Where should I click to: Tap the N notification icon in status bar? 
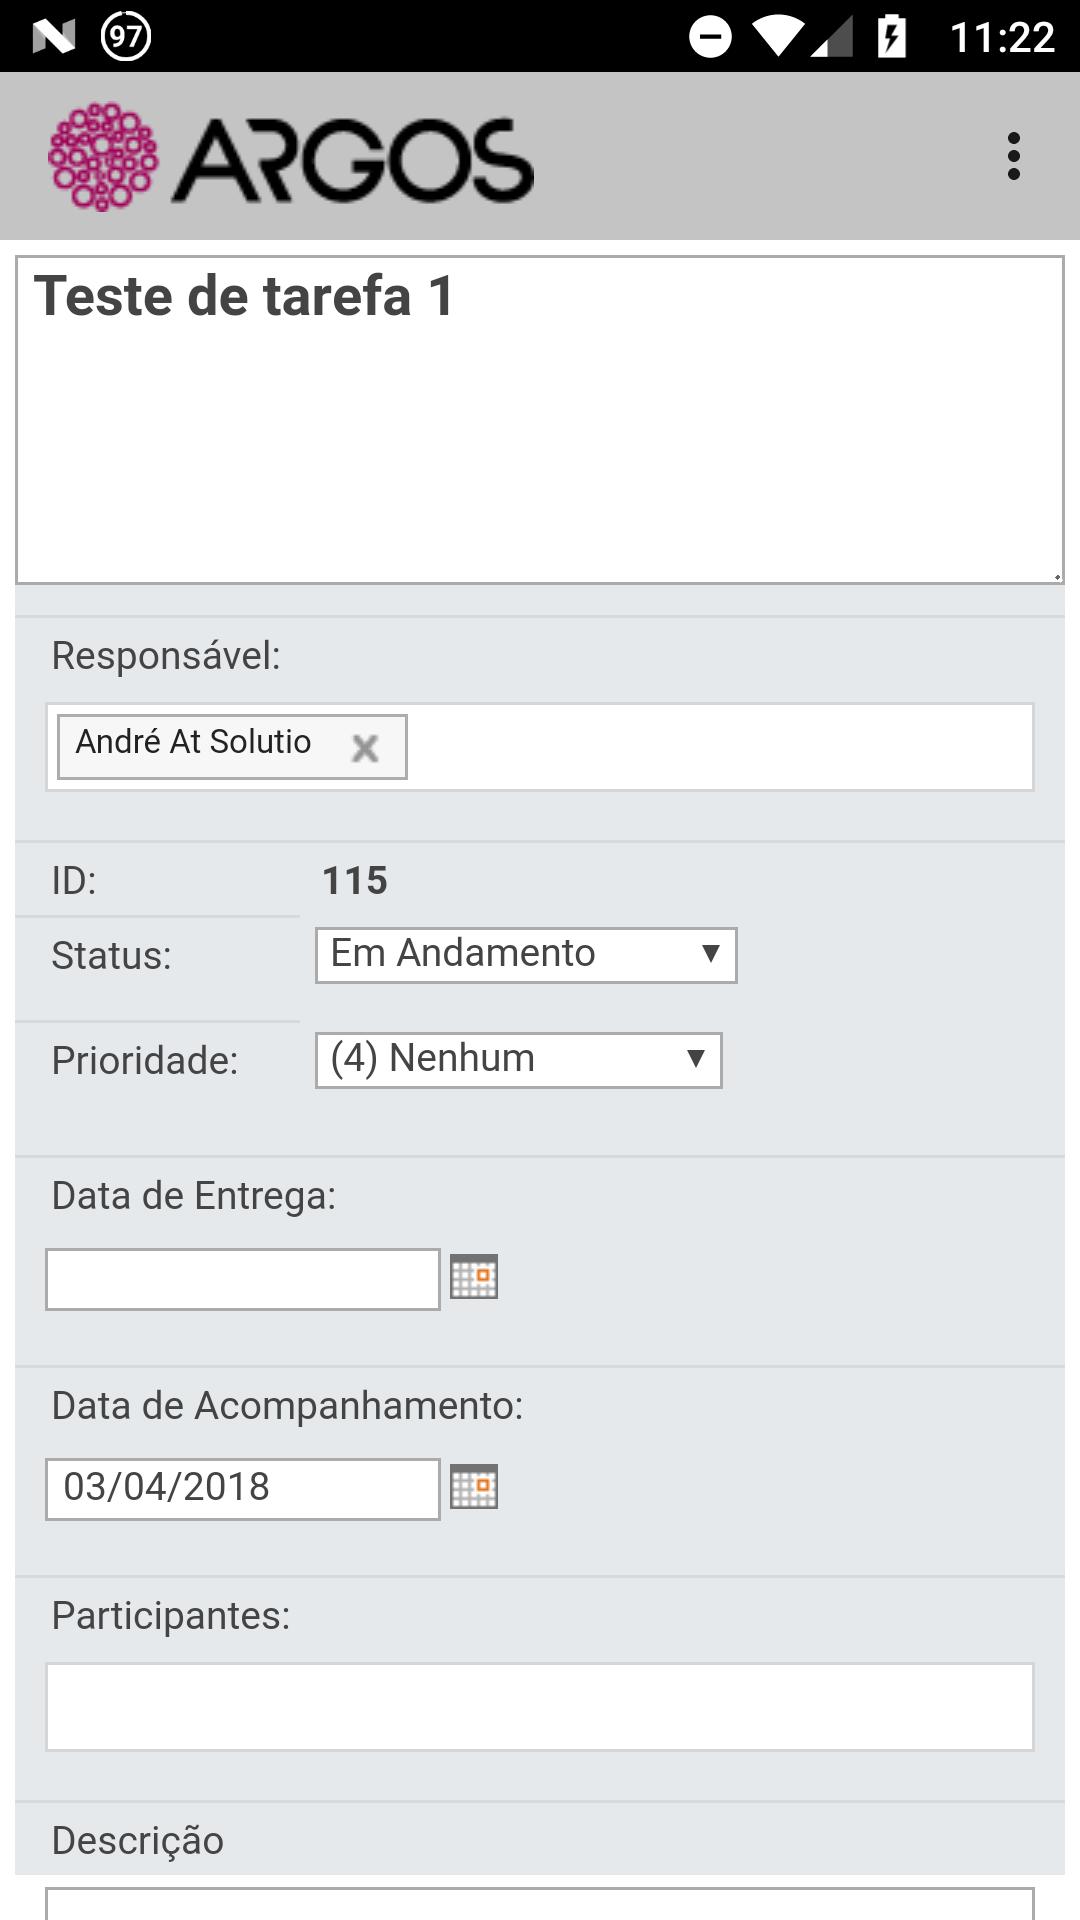[54, 37]
